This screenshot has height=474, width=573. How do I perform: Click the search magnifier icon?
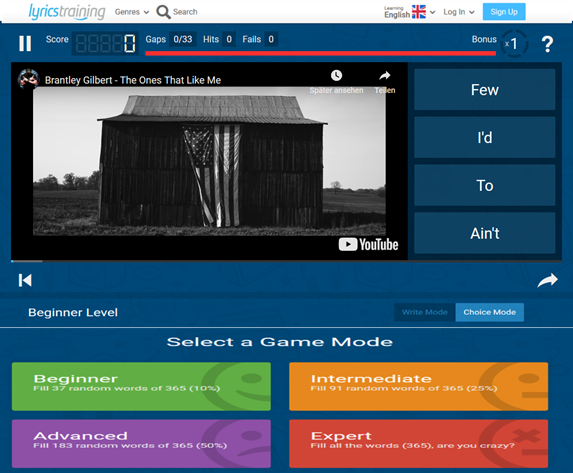(163, 12)
